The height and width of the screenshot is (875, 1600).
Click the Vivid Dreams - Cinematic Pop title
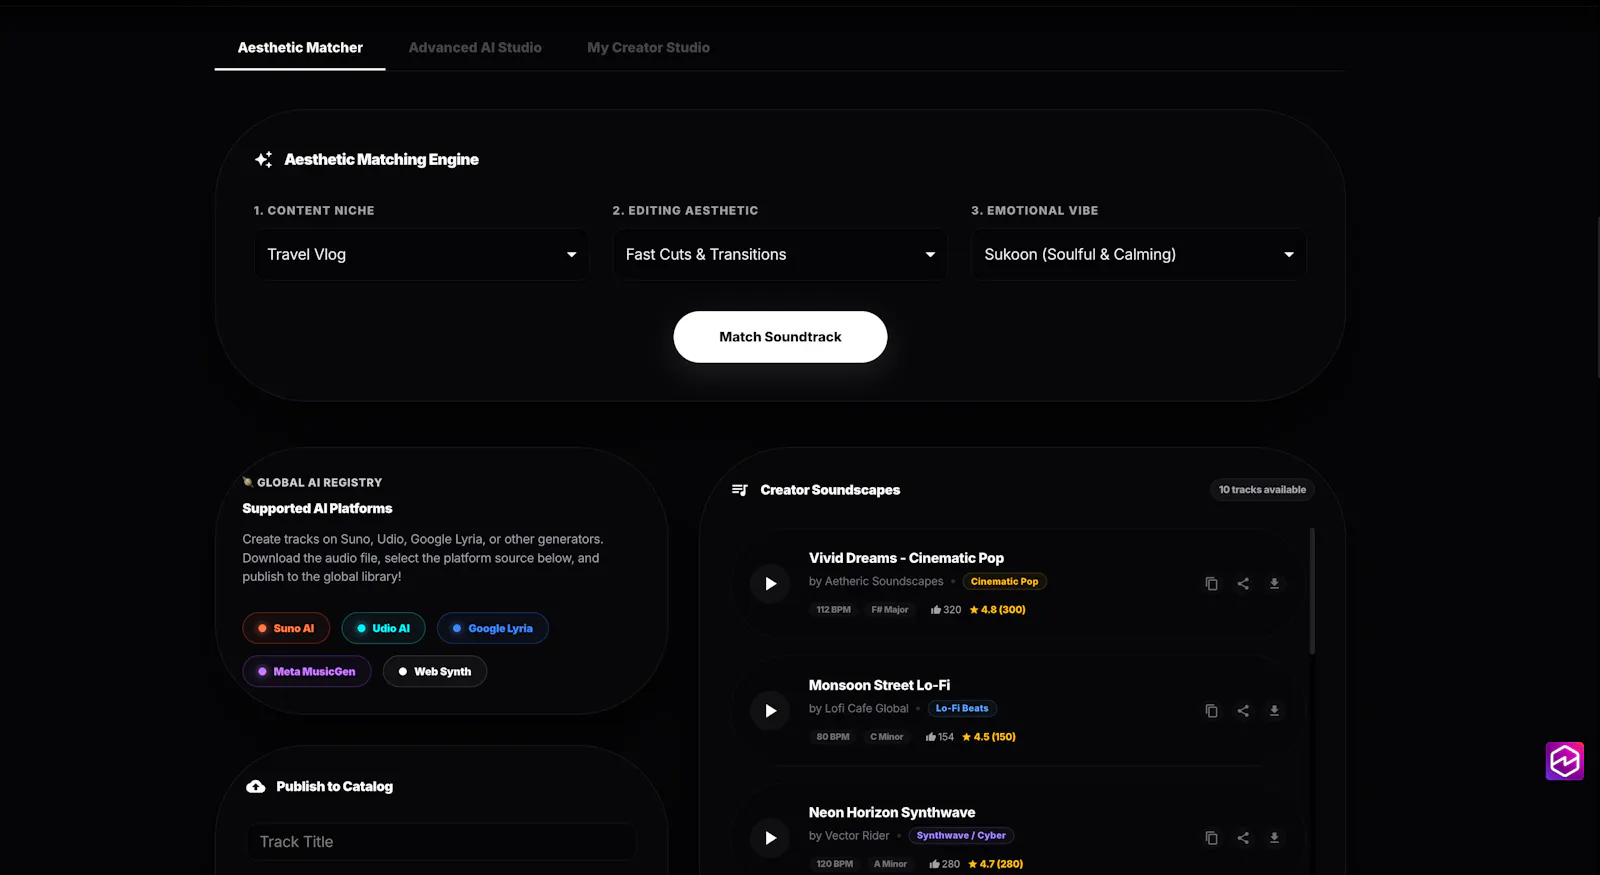(x=906, y=558)
